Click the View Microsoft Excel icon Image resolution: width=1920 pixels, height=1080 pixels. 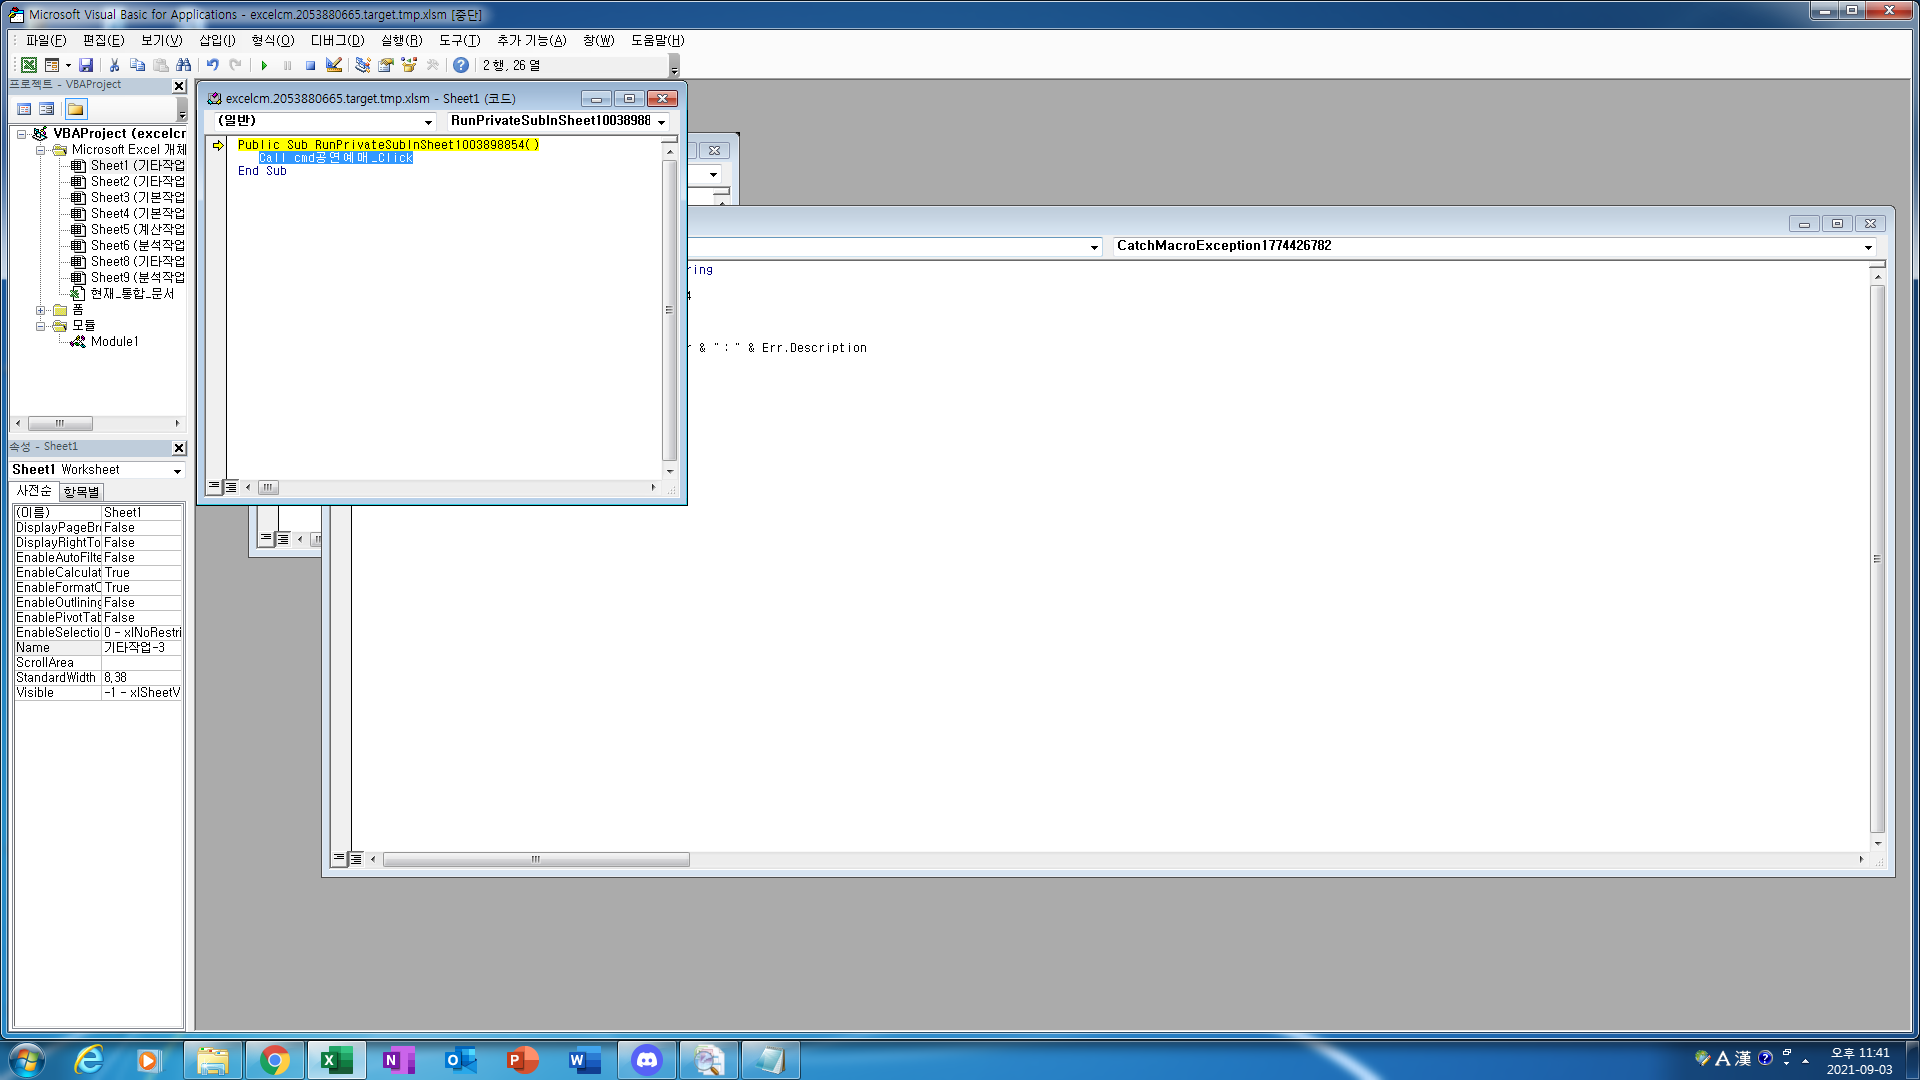coord(29,65)
